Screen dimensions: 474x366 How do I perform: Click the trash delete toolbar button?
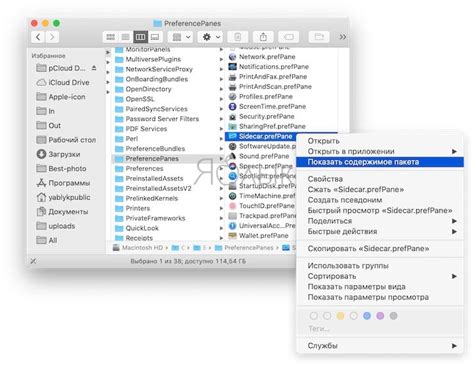tap(238, 37)
